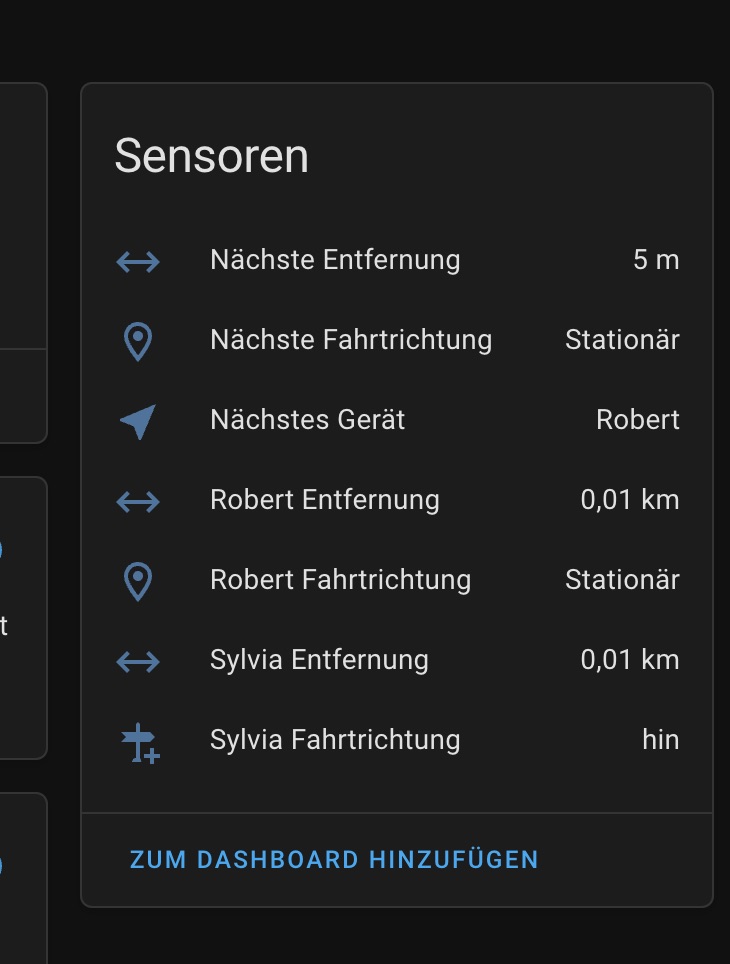Click the navigation arrow icon for Nächstes Gerät

pyautogui.click(x=138, y=421)
